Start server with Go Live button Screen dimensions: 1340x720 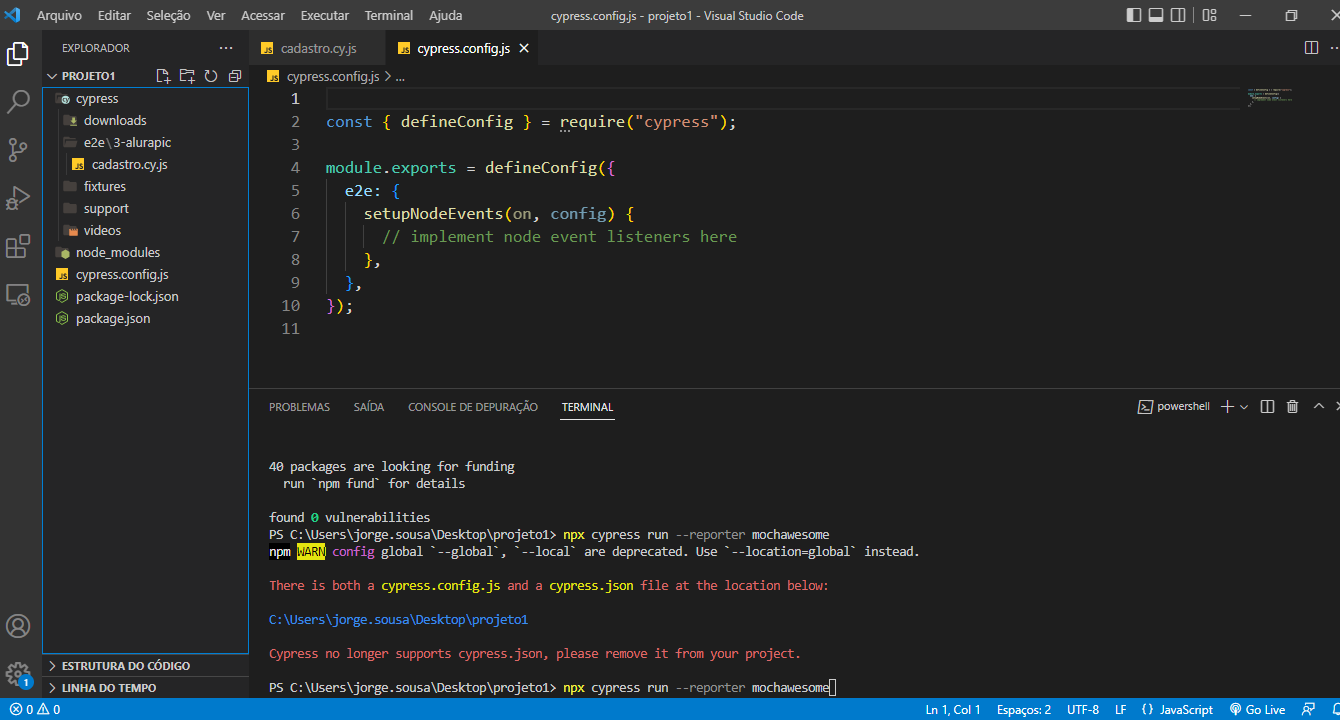pos(1257,709)
